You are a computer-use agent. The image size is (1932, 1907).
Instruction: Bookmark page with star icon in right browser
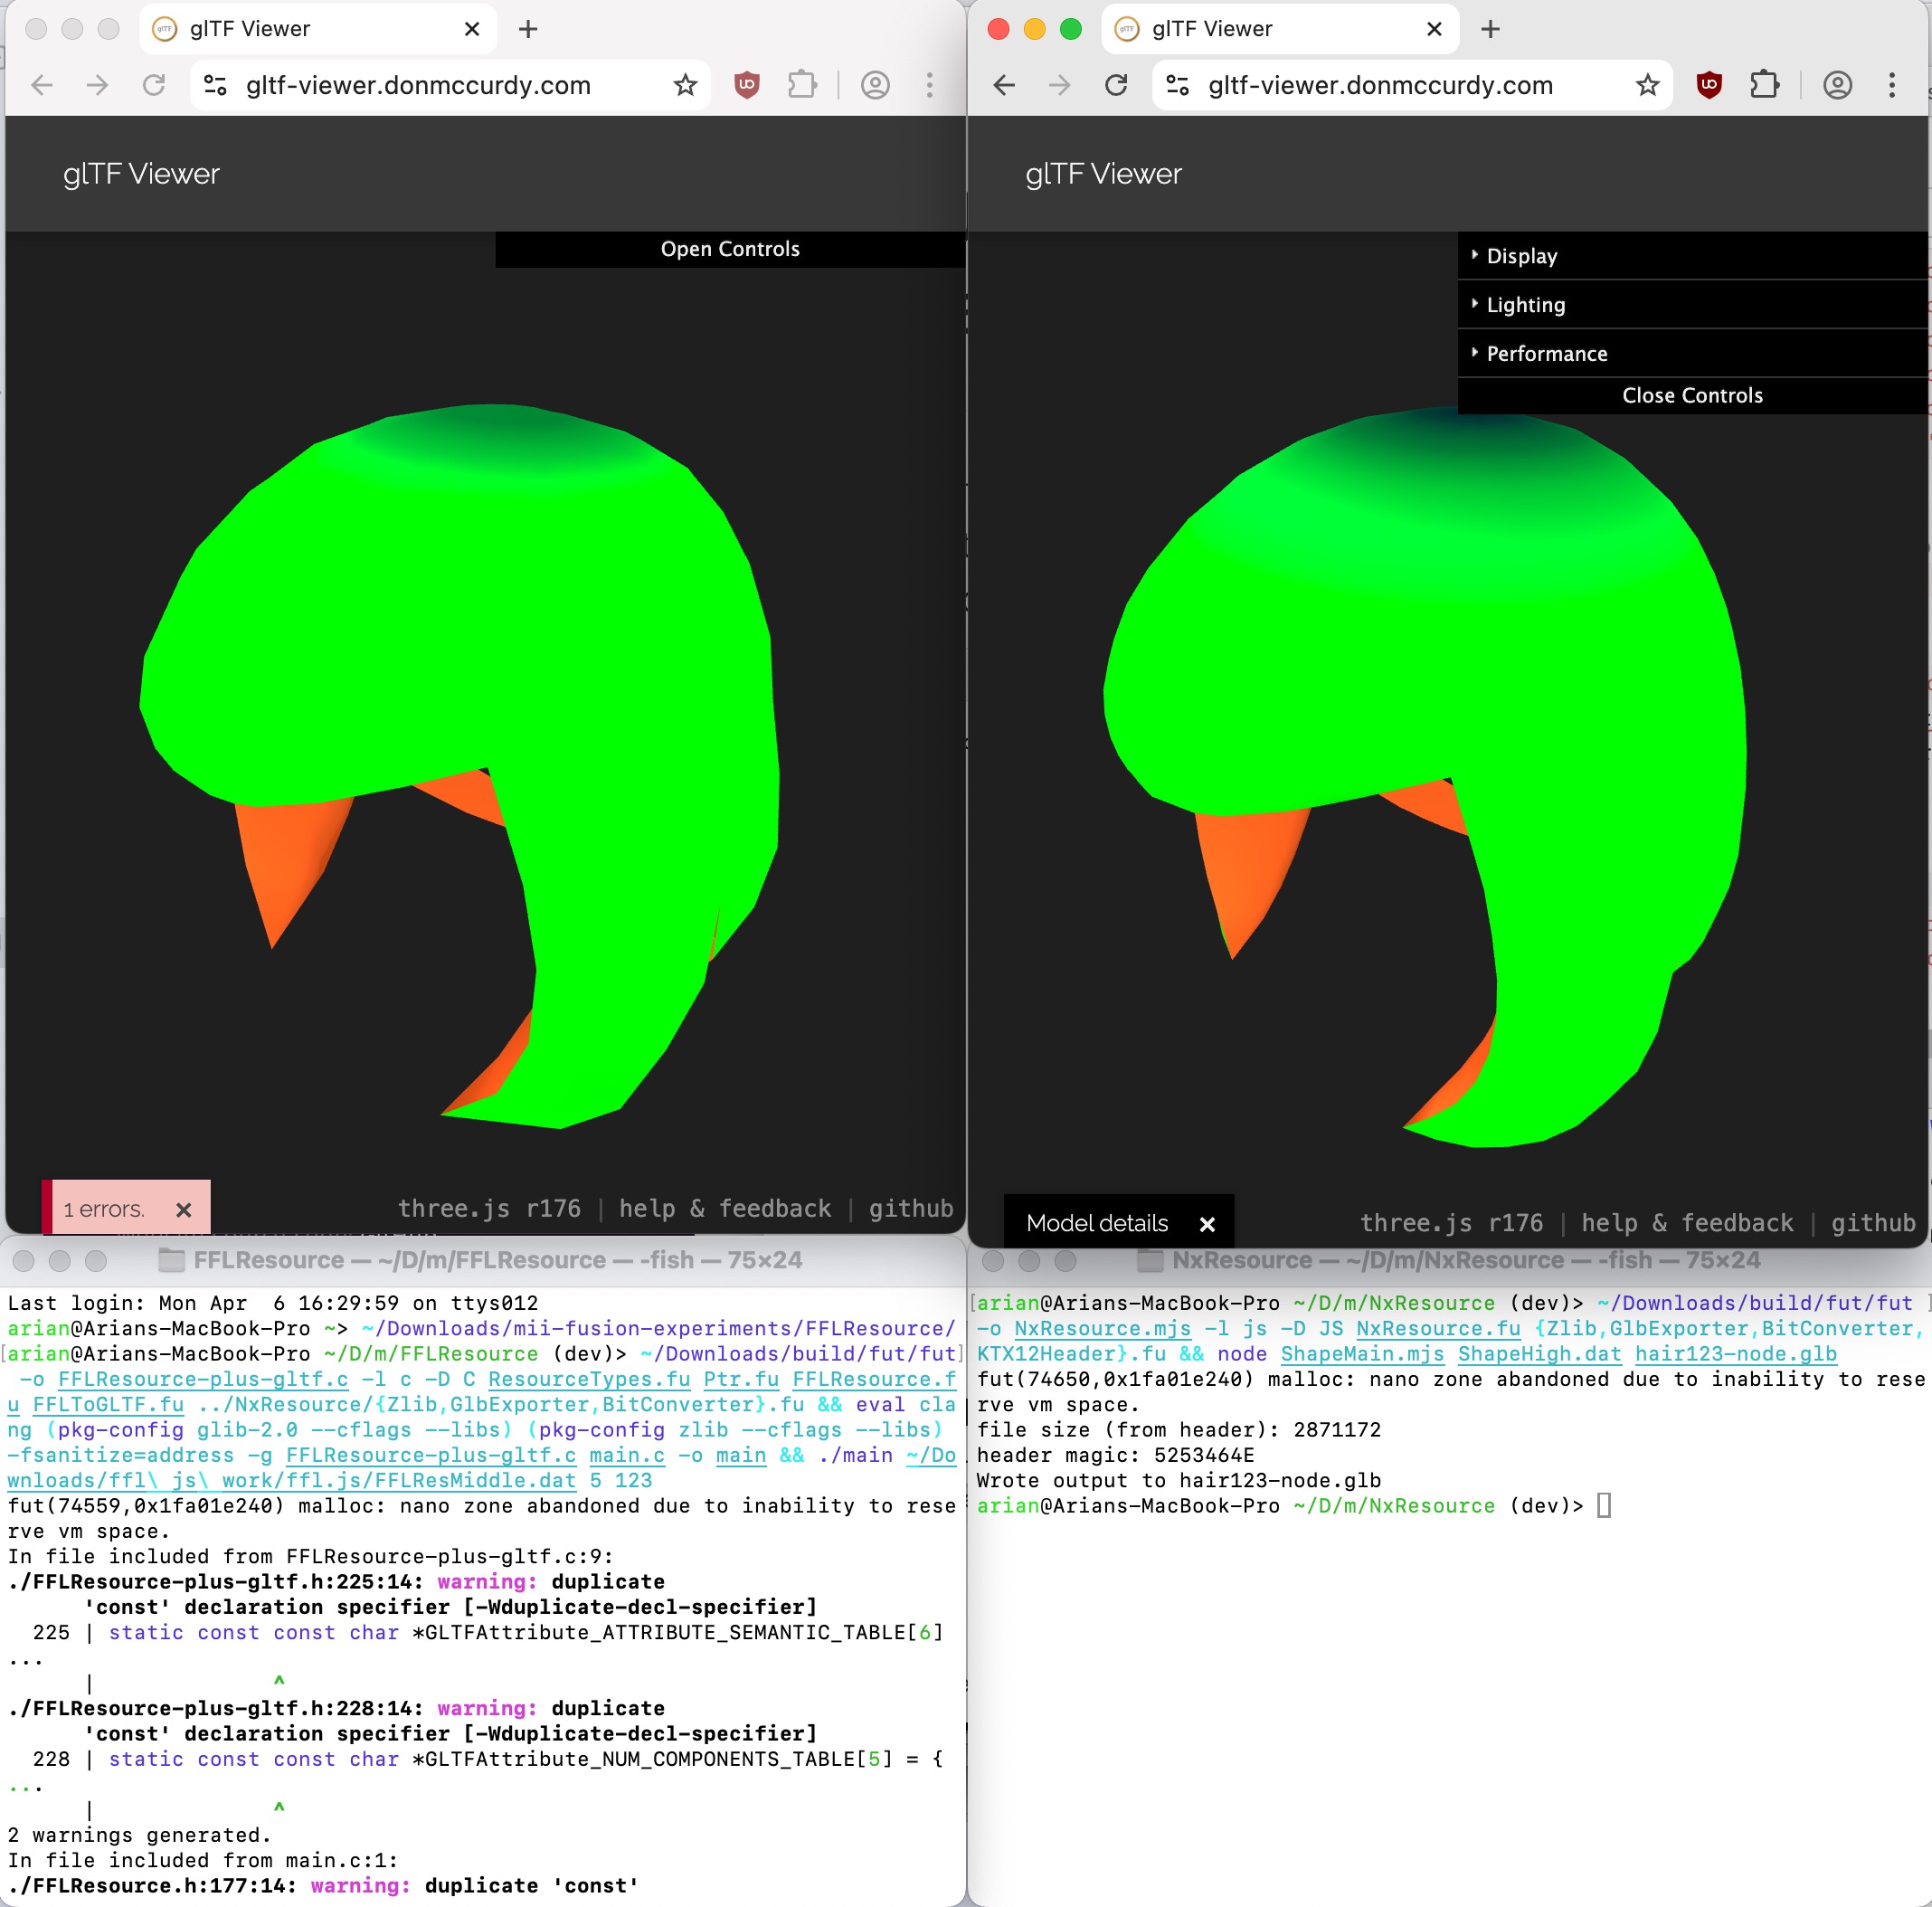[1647, 85]
